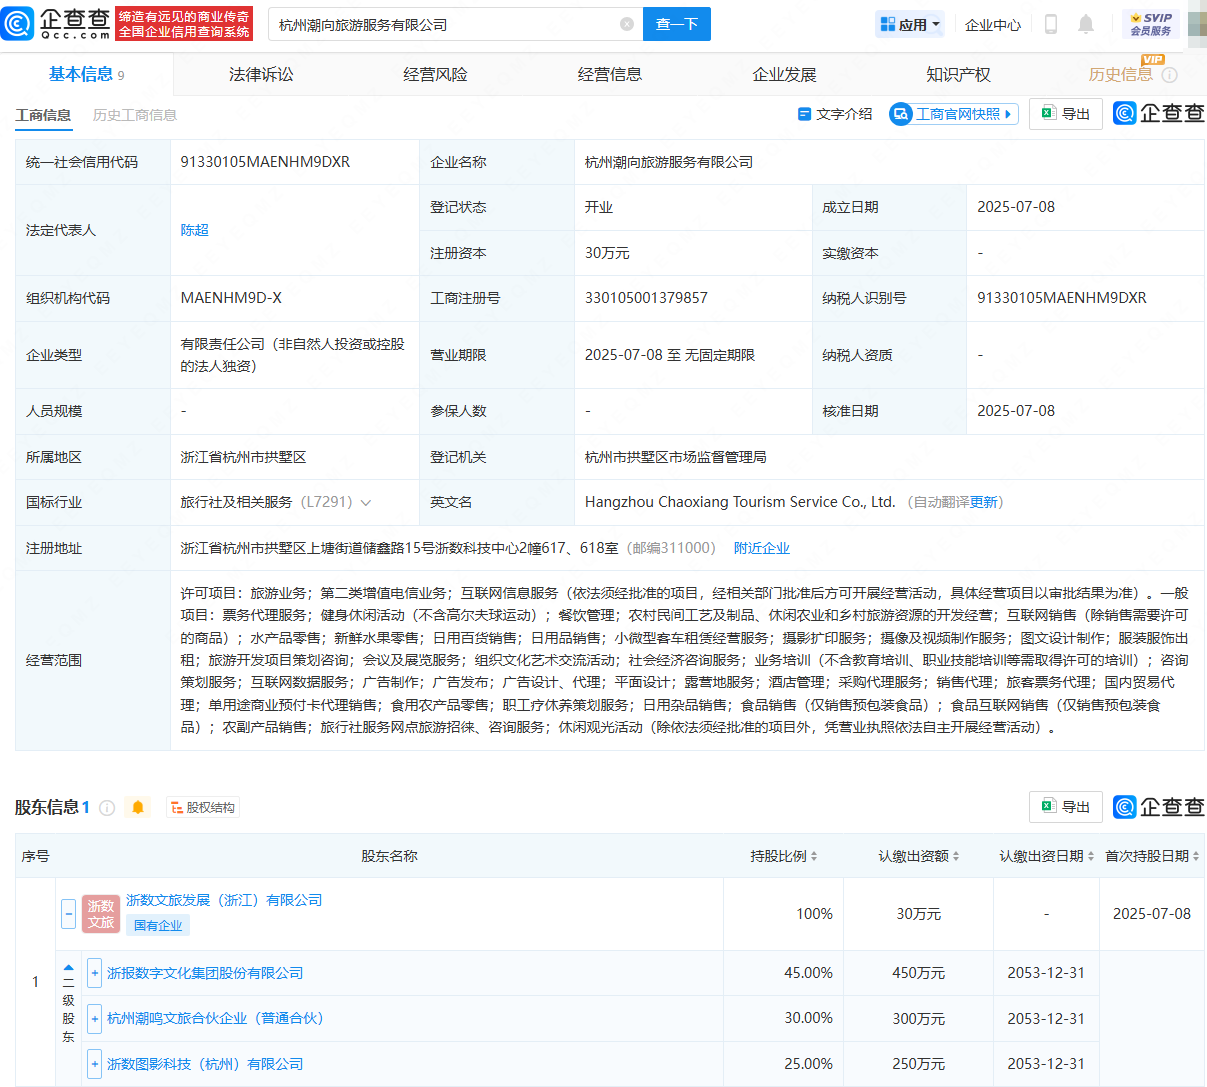Viewport: 1207px width, 1087px height.
Task: Select the 工商信息 sub-tab
Action: point(43,115)
